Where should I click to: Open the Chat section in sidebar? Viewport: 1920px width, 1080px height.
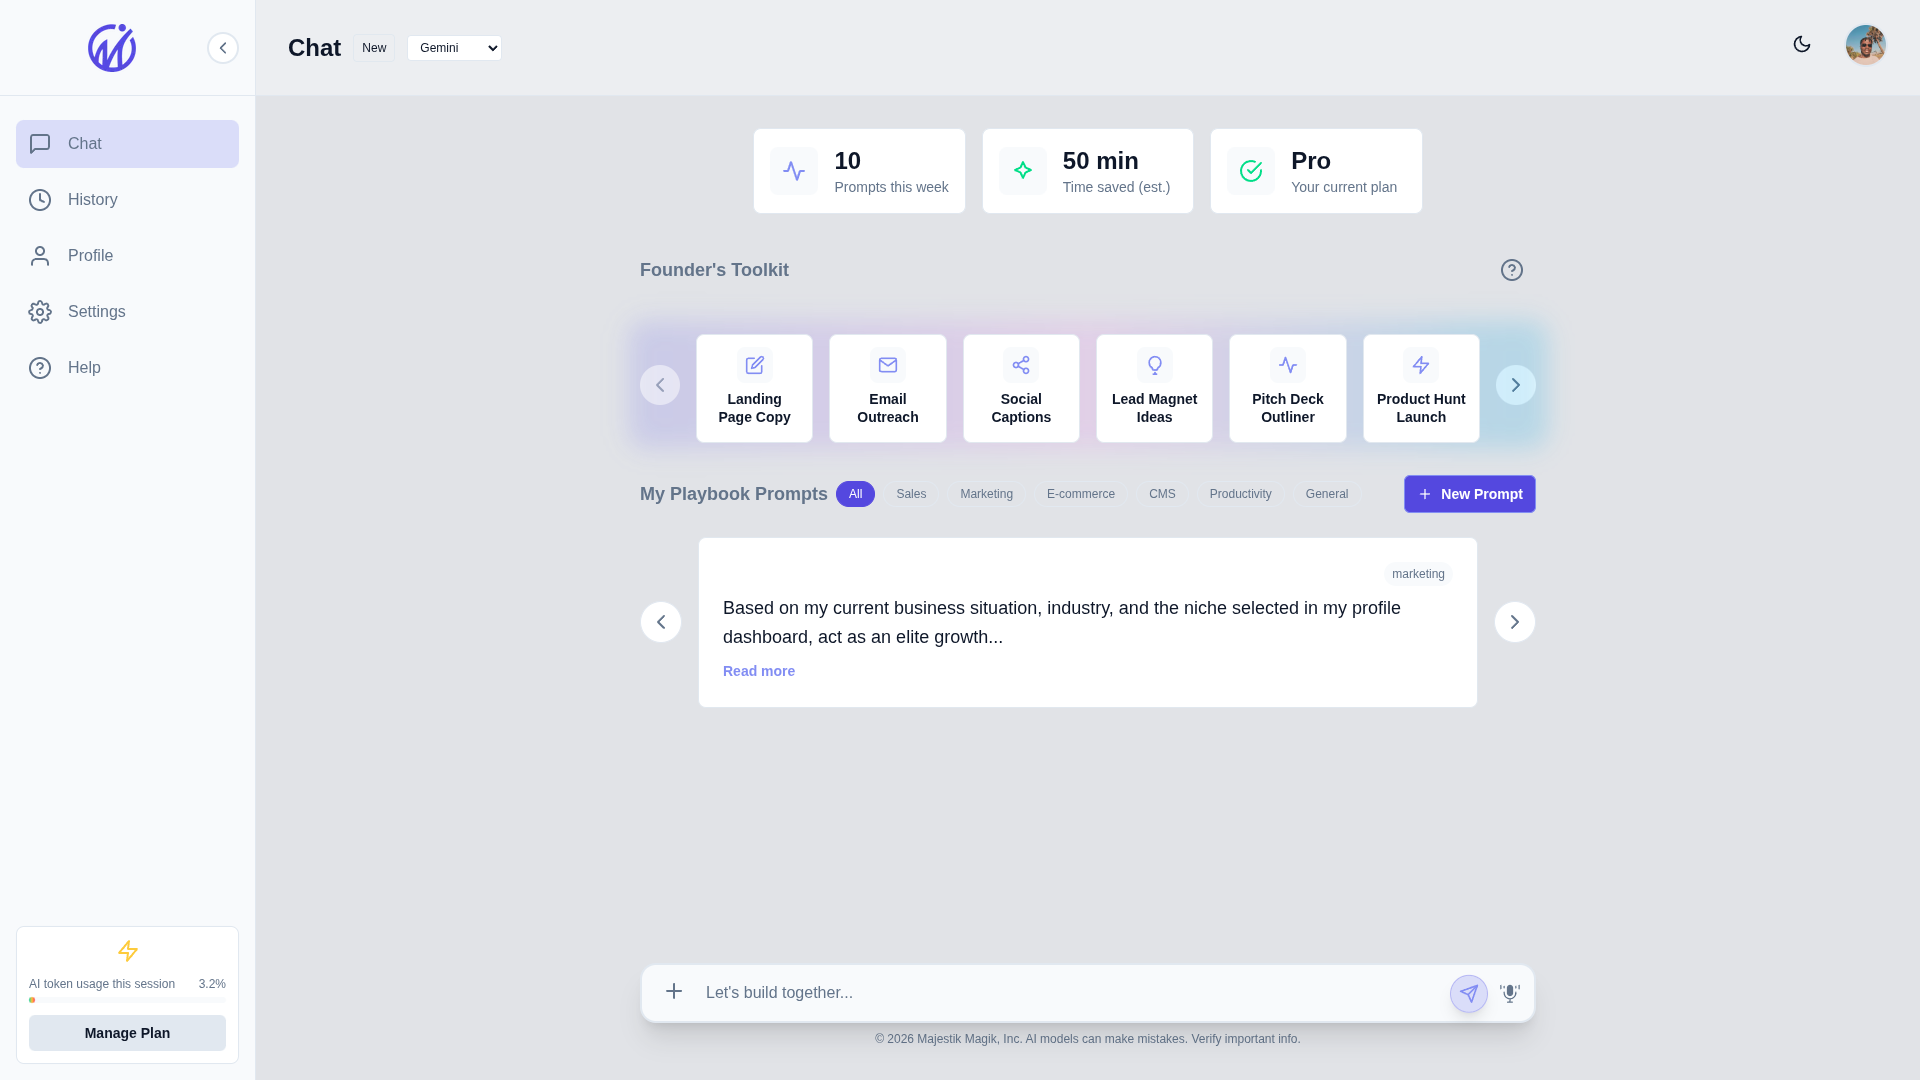click(x=127, y=144)
